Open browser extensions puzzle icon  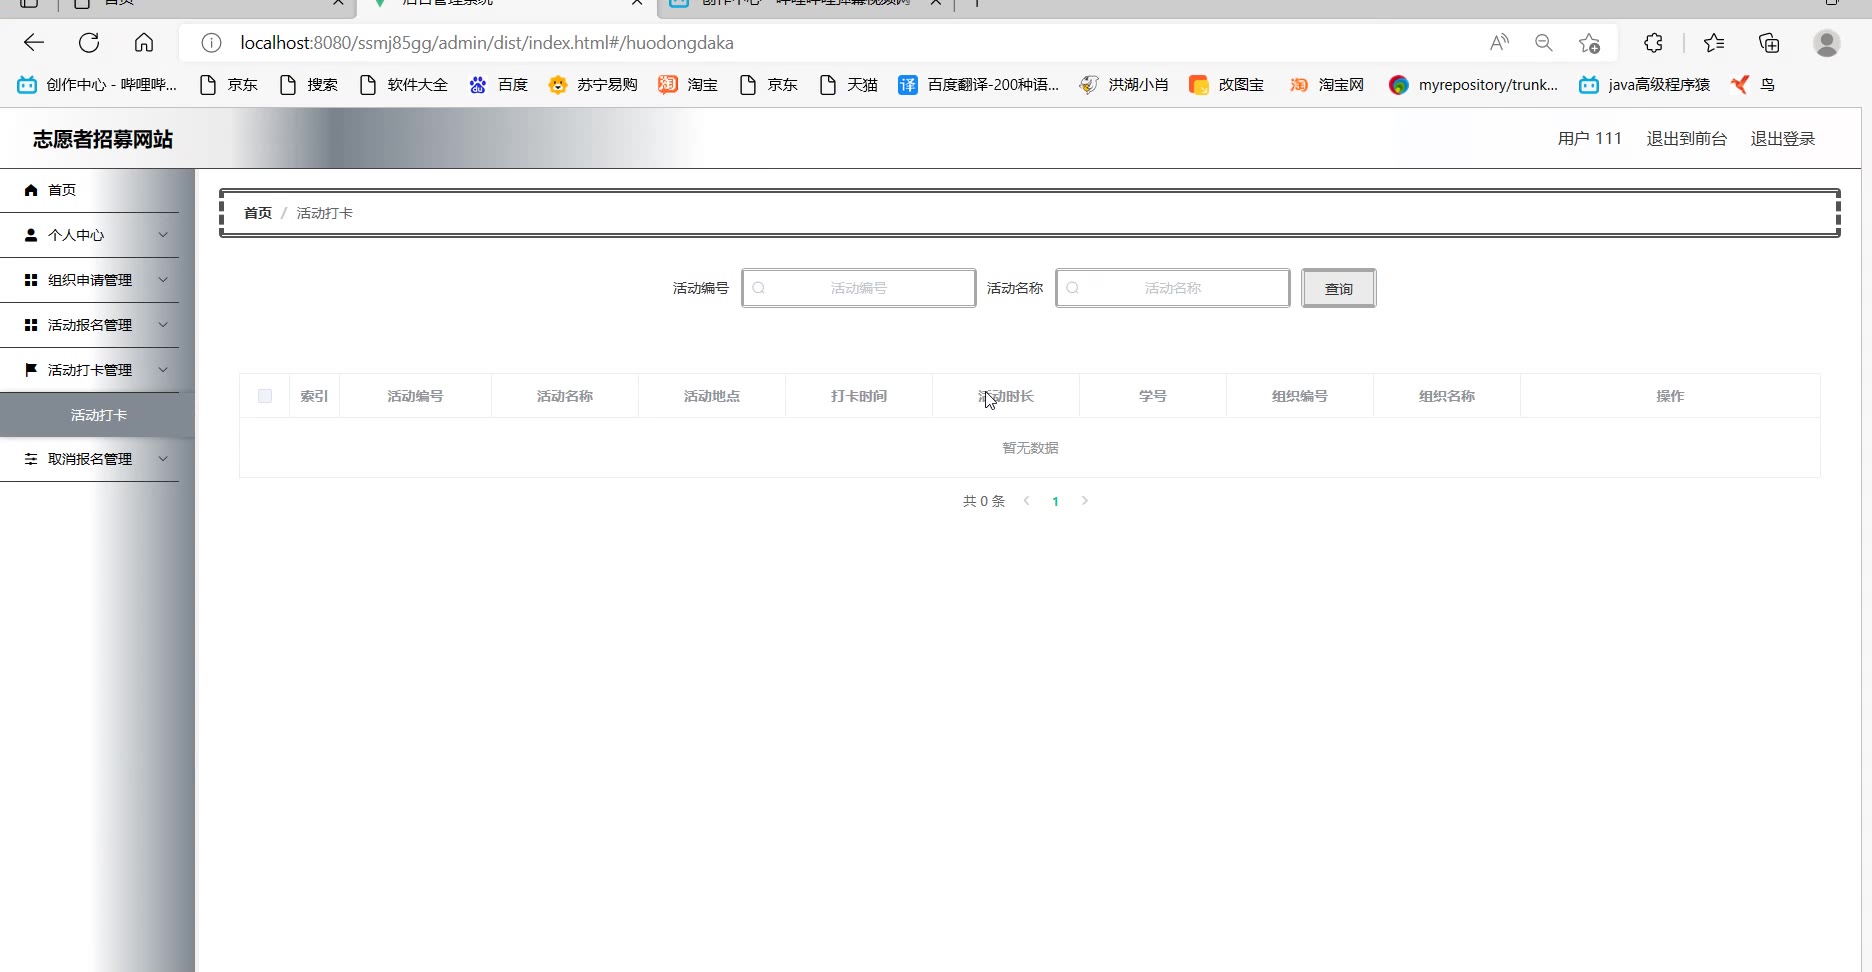click(x=1653, y=43)
